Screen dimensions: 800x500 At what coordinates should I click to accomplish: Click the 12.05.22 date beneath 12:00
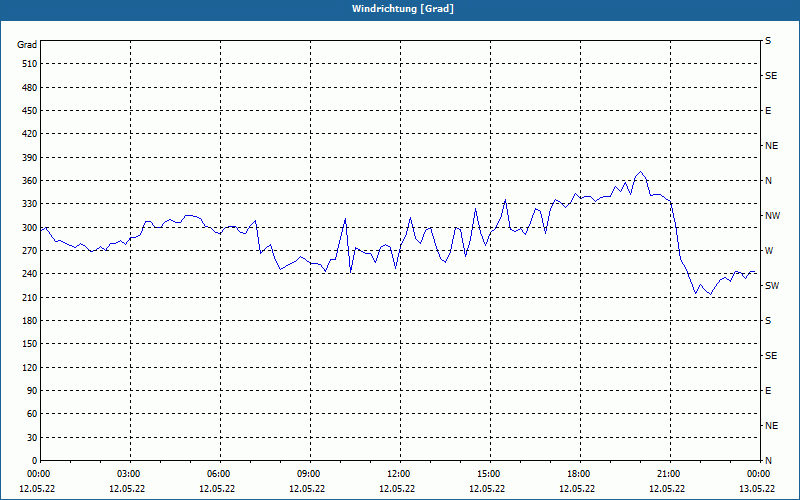click(397, 489)
